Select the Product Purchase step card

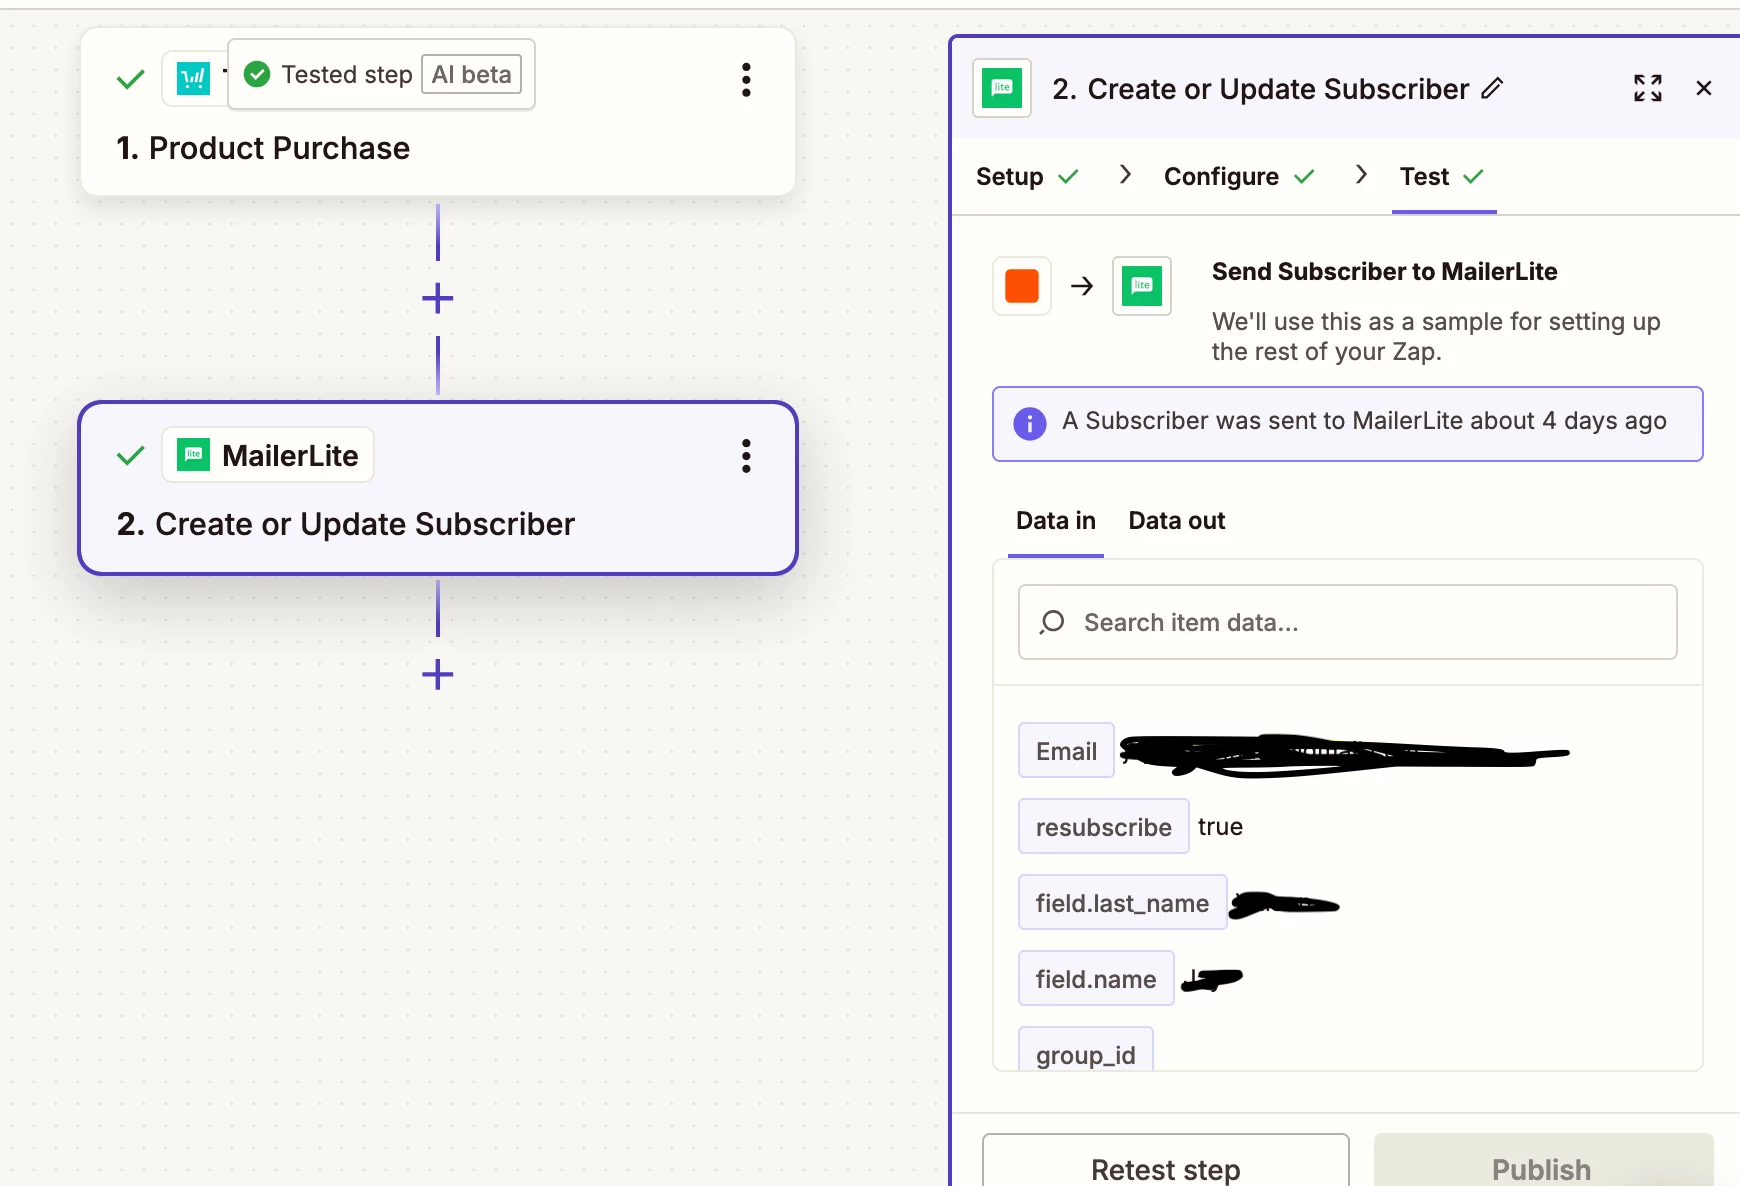(x=438, y=111)
